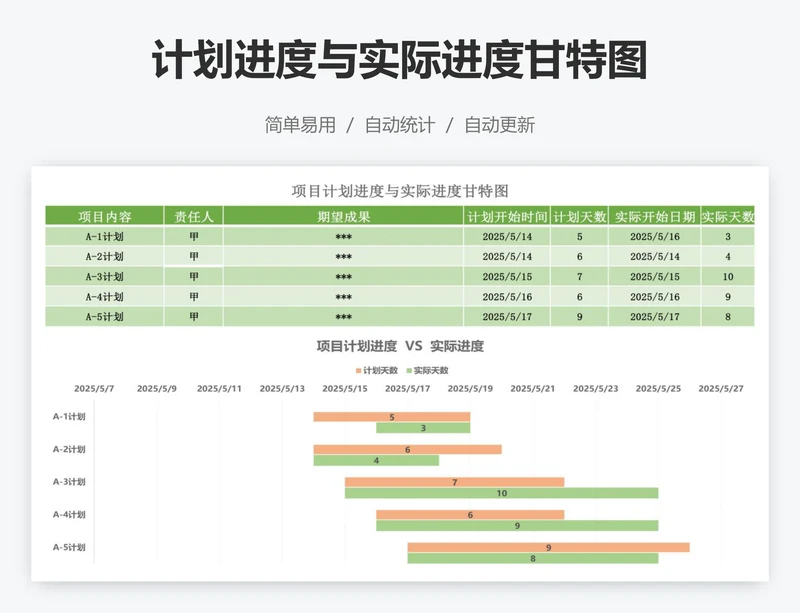Select the A-4计划 orange planned bar

[470, 514]
